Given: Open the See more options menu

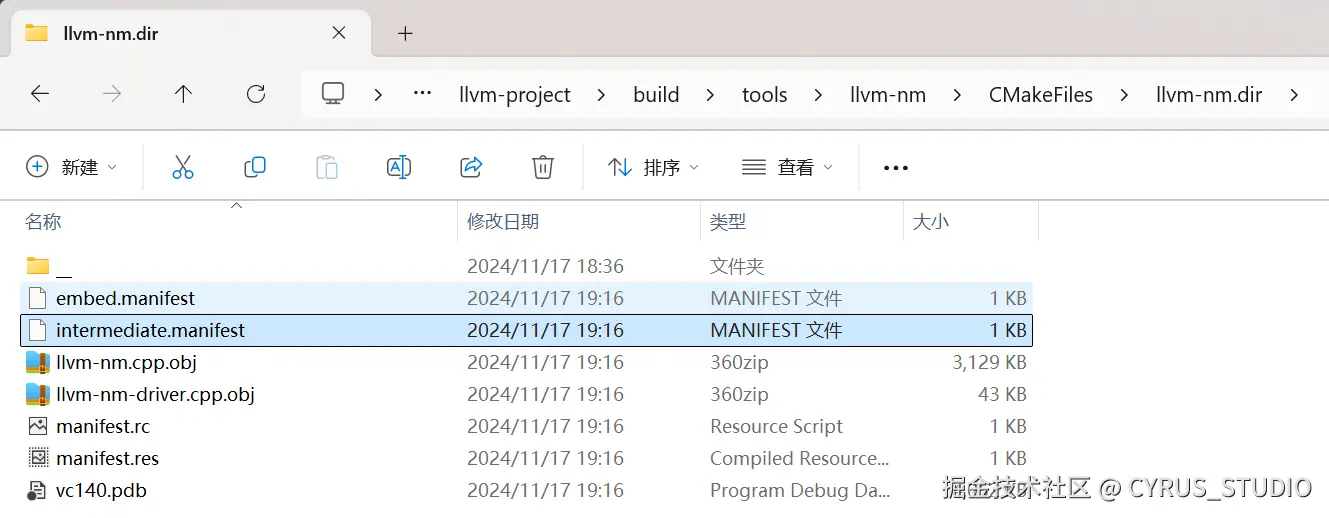Looking at the screenshot, I should (896, 168).
